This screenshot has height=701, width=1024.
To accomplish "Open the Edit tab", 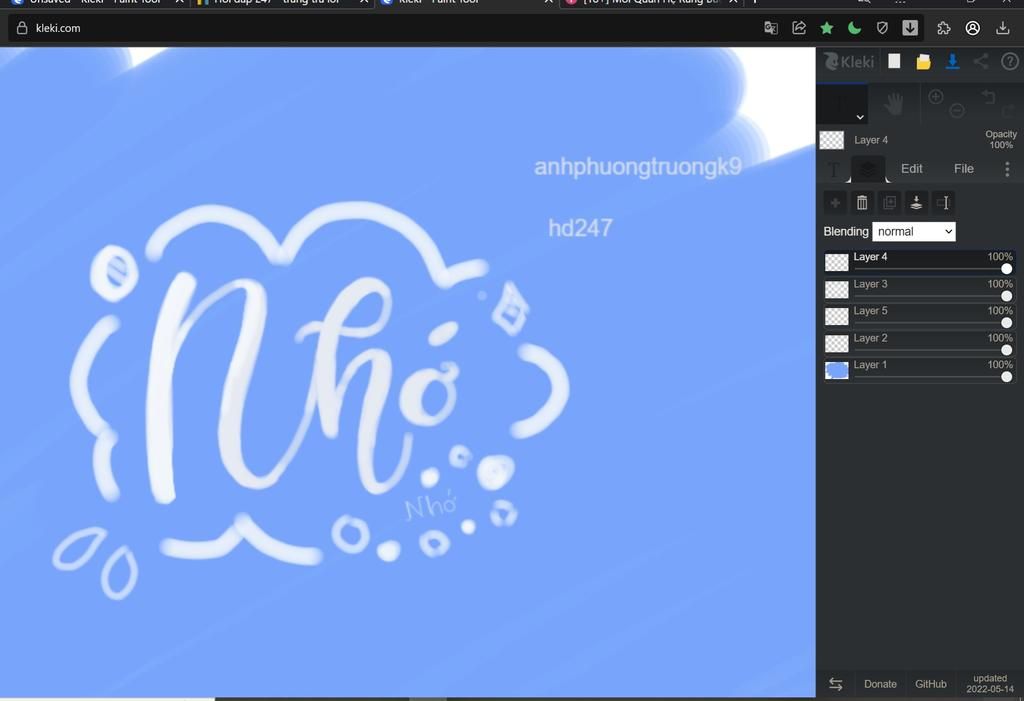I will 912,169.
